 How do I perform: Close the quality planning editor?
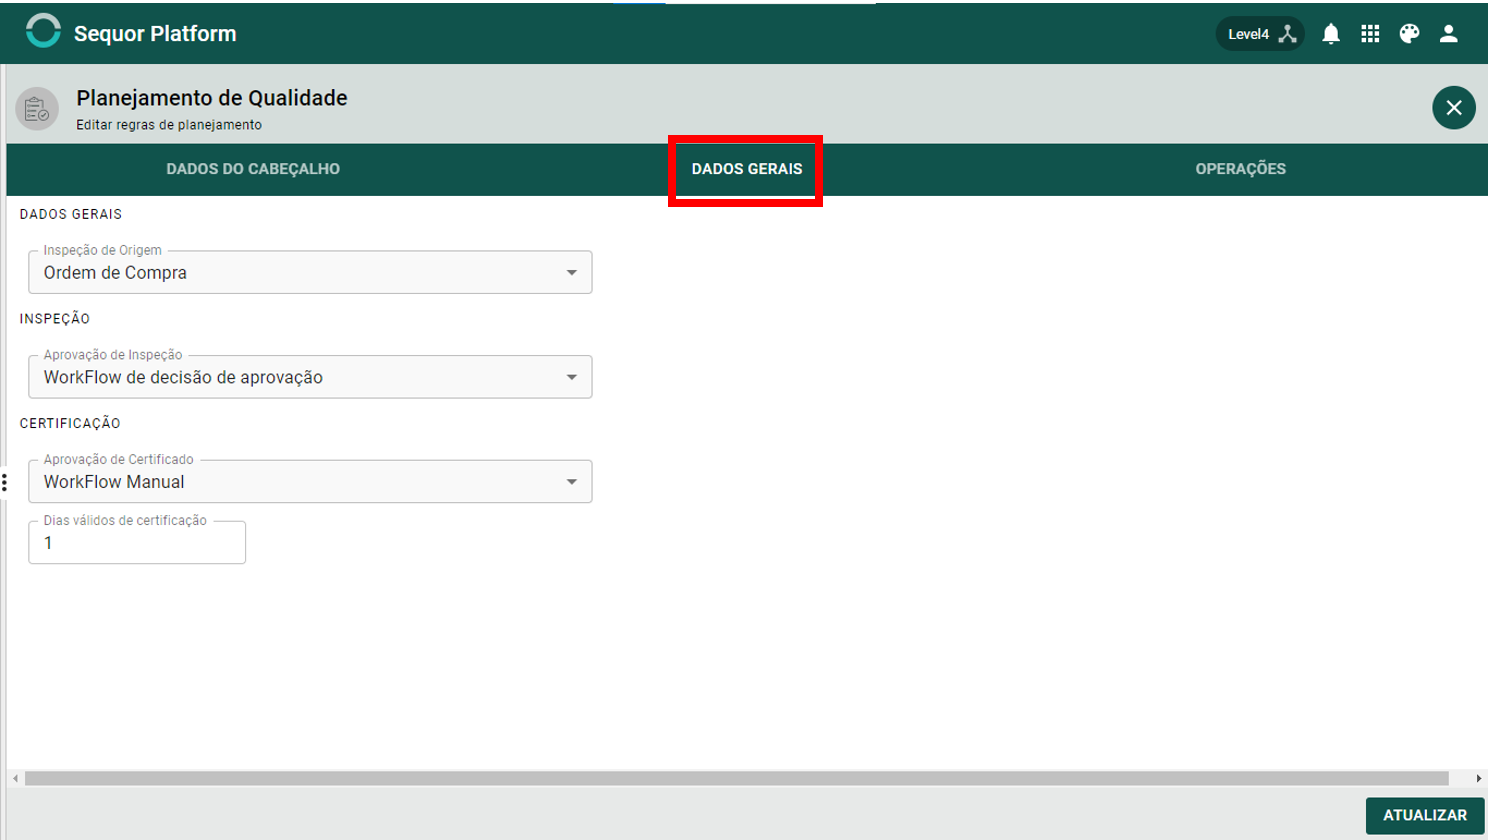[1454, 108]
